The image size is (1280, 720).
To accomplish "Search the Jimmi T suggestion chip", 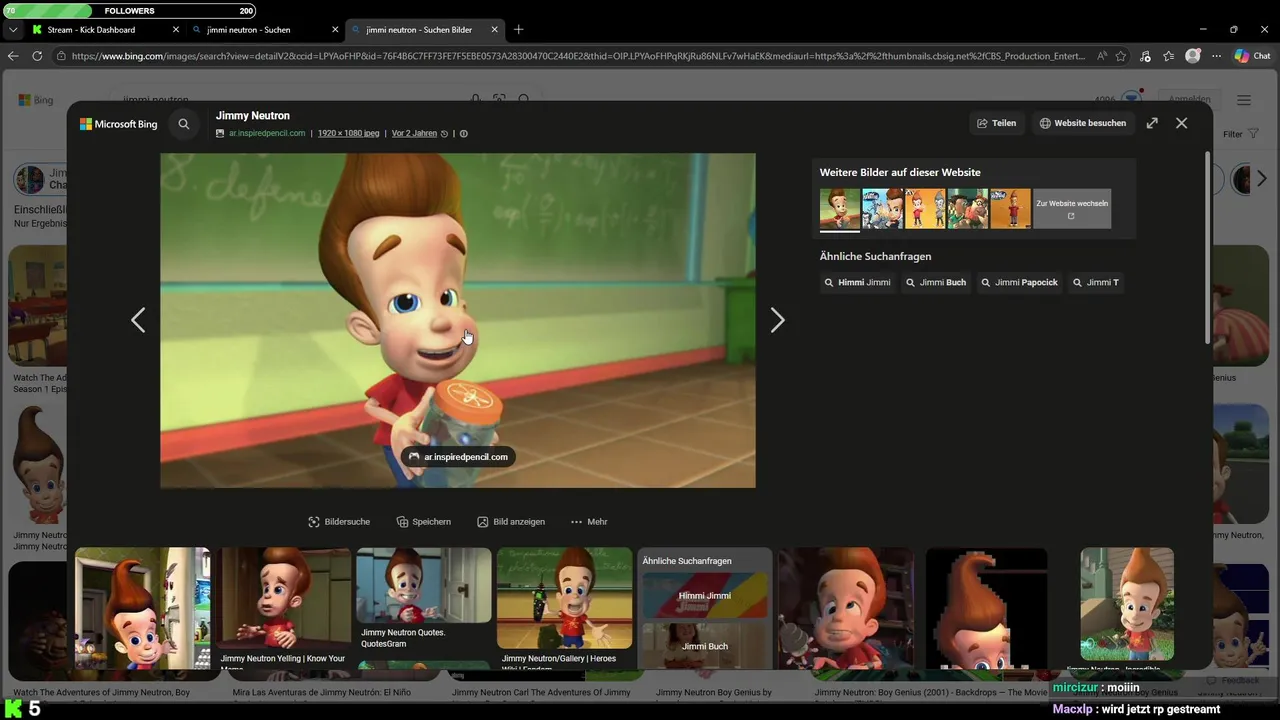I will pos(1096,282).
